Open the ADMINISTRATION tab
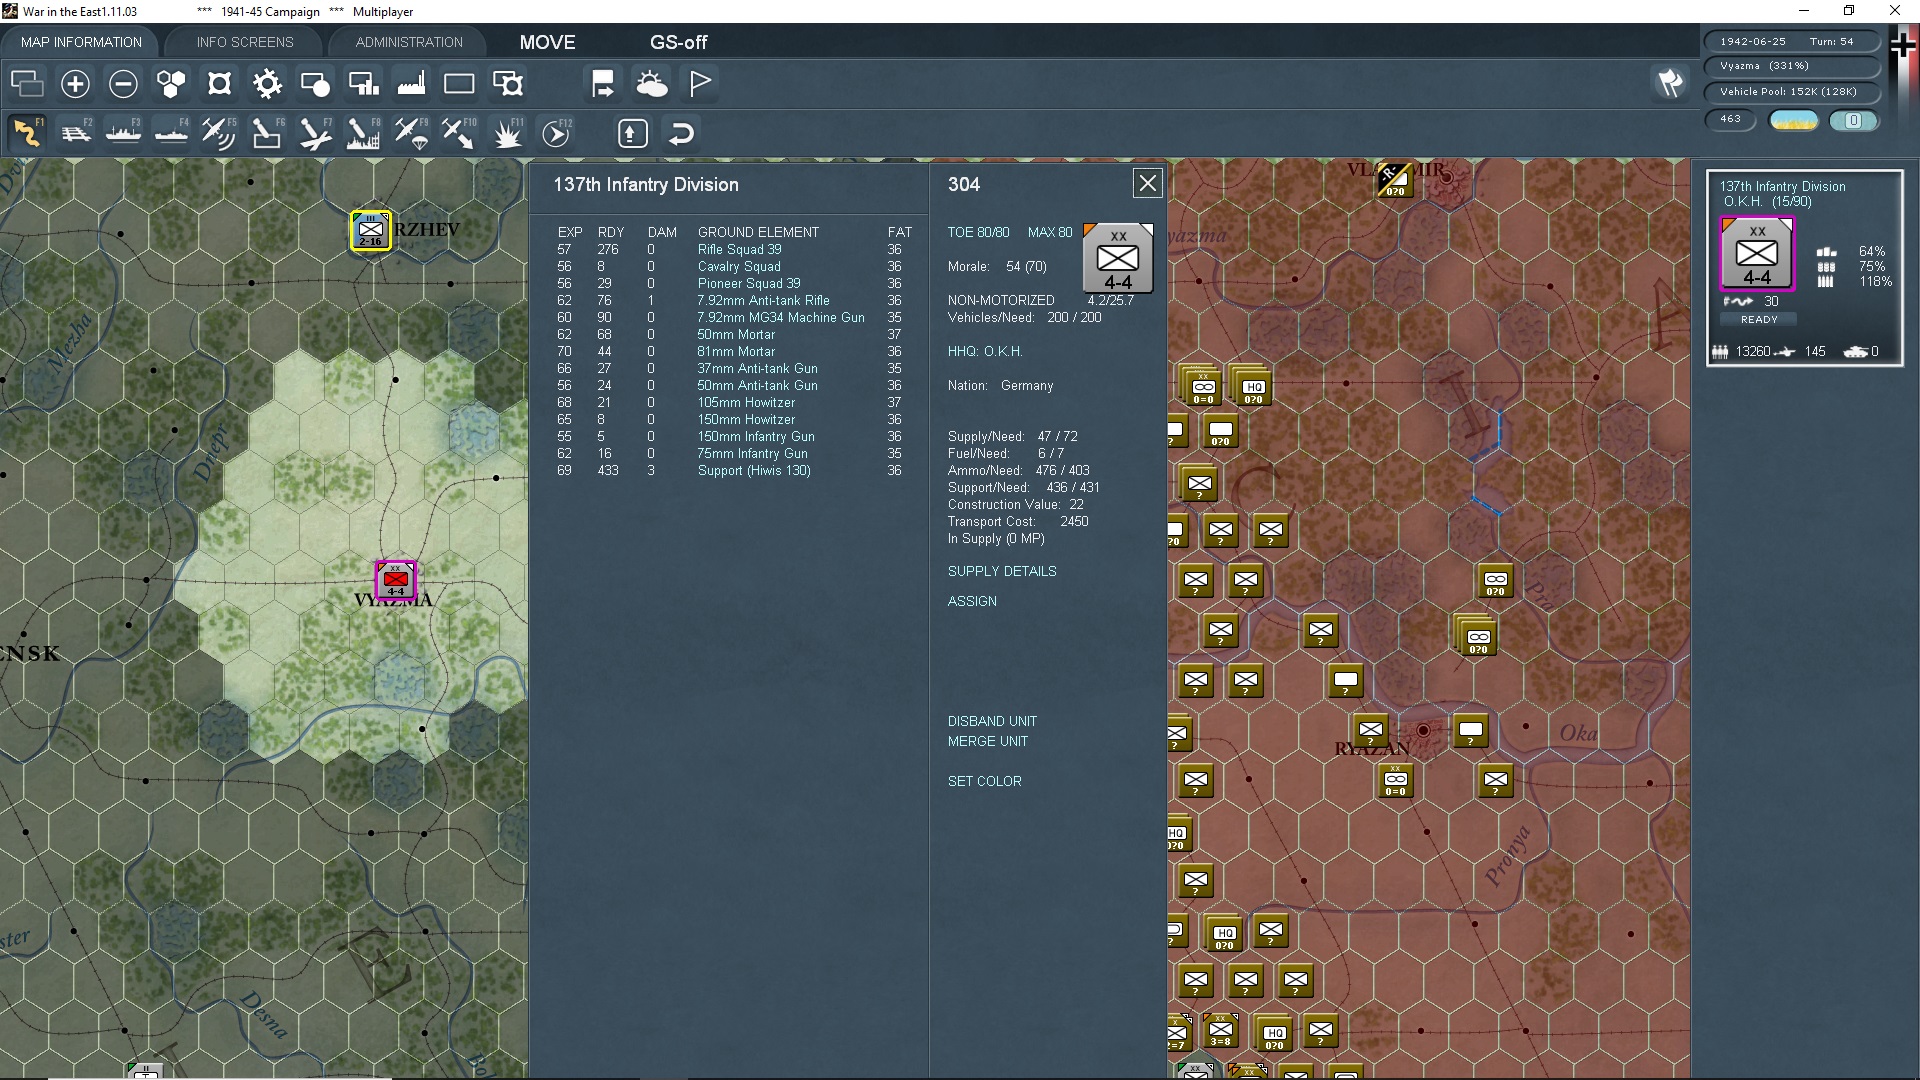 coord(409,42)
